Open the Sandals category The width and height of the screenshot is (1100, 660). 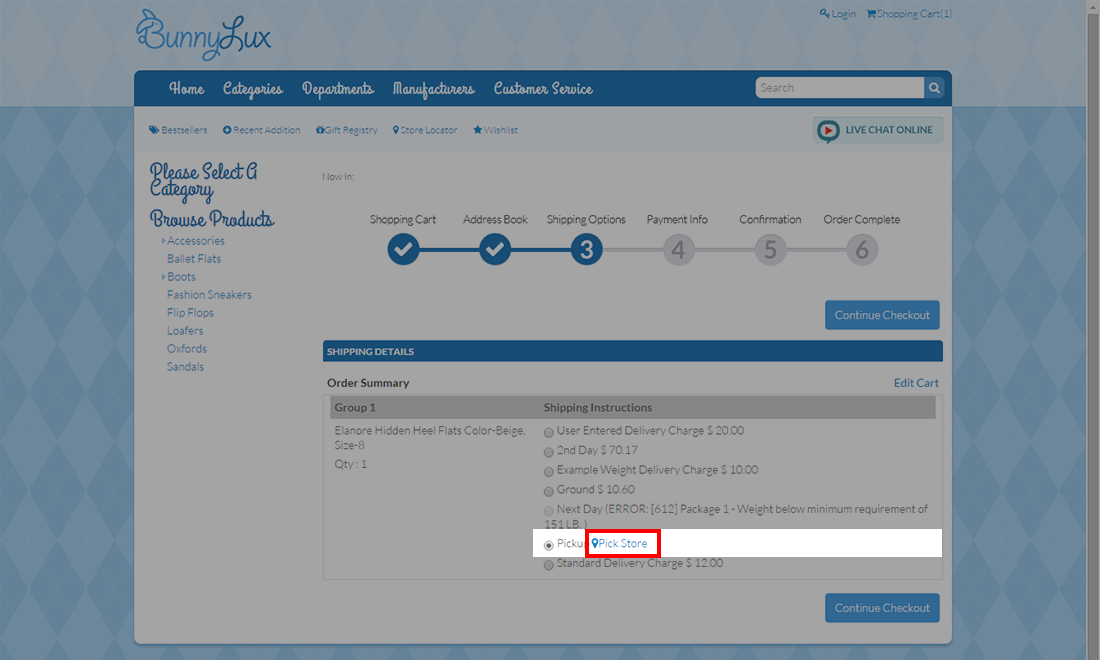coord(185,367)
